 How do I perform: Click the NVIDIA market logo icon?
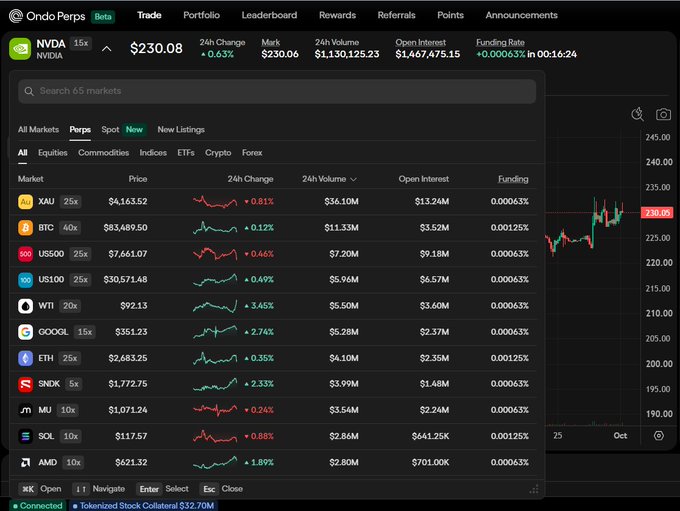tap(20, 49)
